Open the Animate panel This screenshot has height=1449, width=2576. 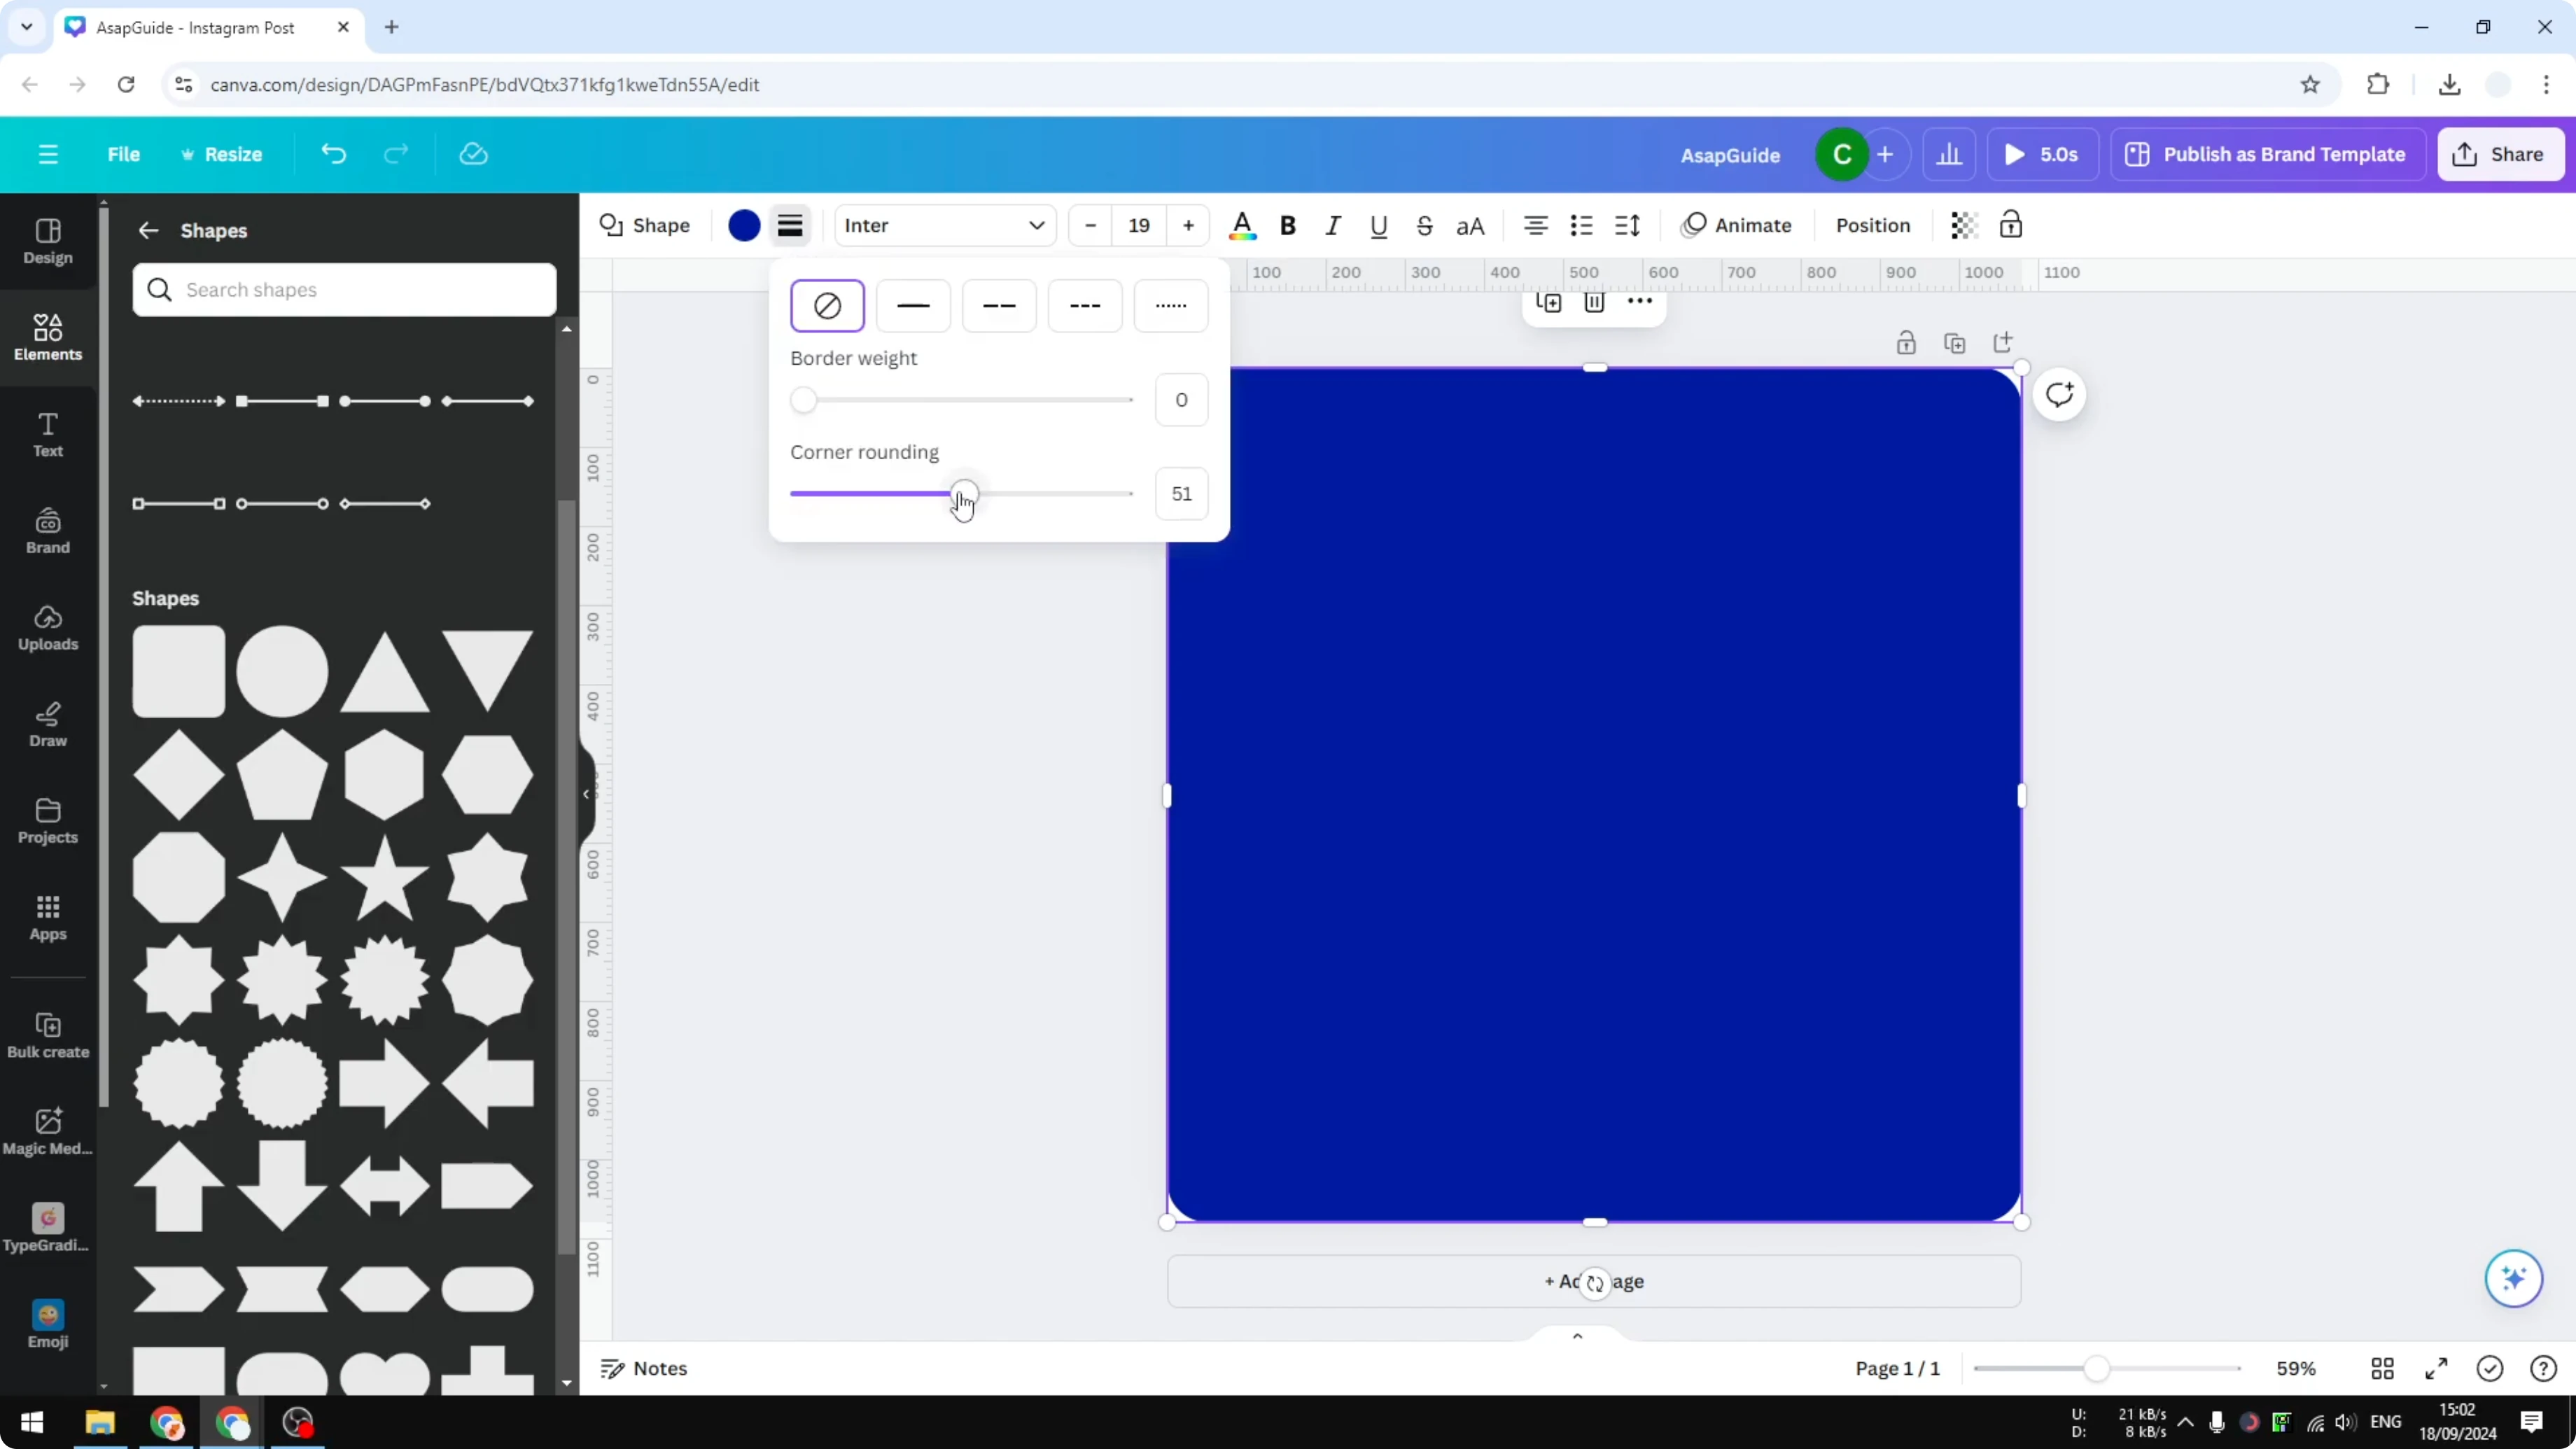click(x=1737, y=225)
